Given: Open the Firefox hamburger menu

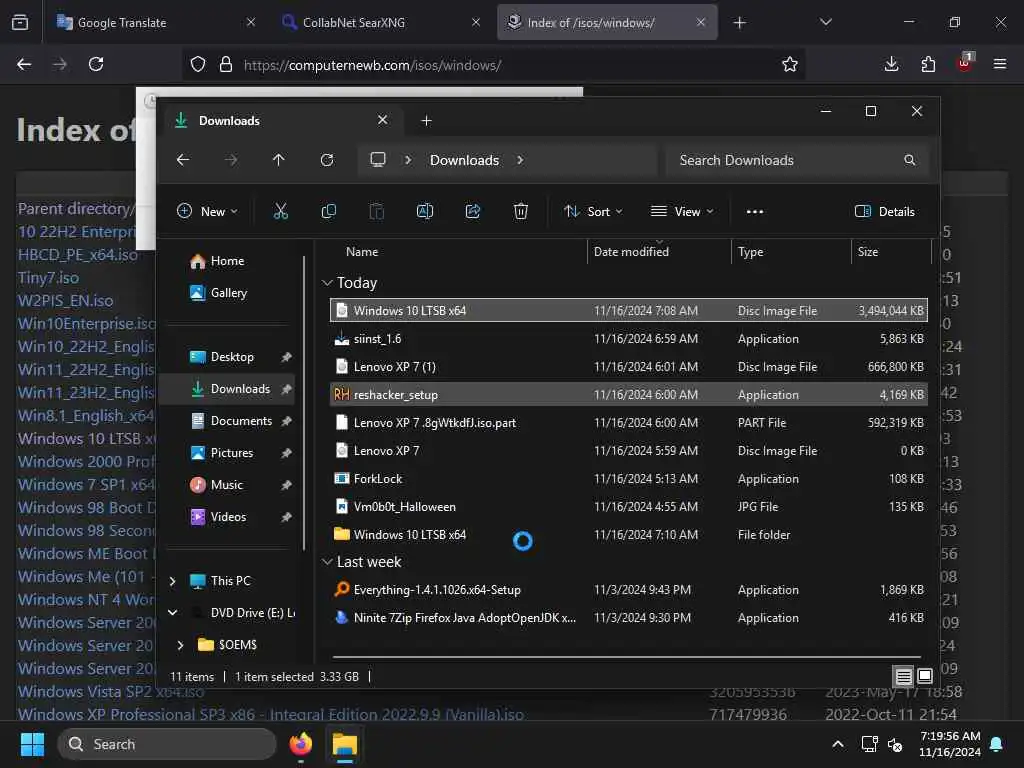Looking at the screenshot, I should tap(1000, 64).
